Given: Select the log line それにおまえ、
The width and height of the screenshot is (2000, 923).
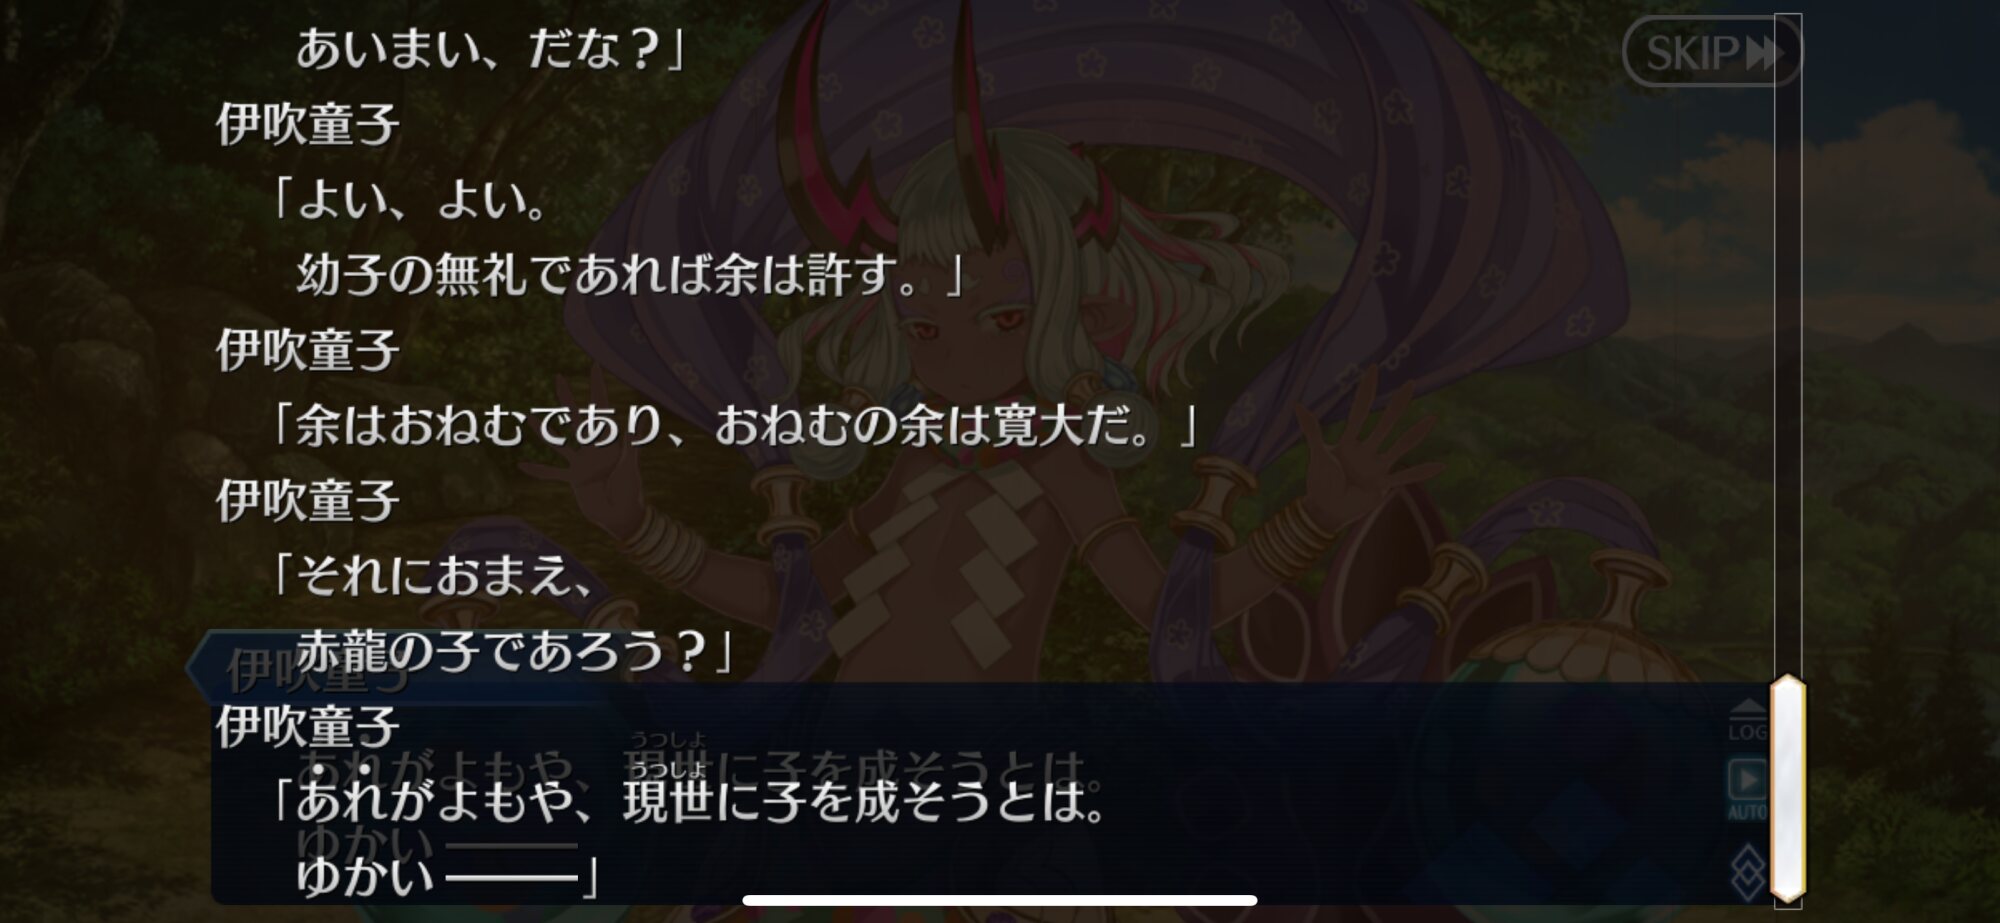Looking at the screenshot, I should 433,575.
